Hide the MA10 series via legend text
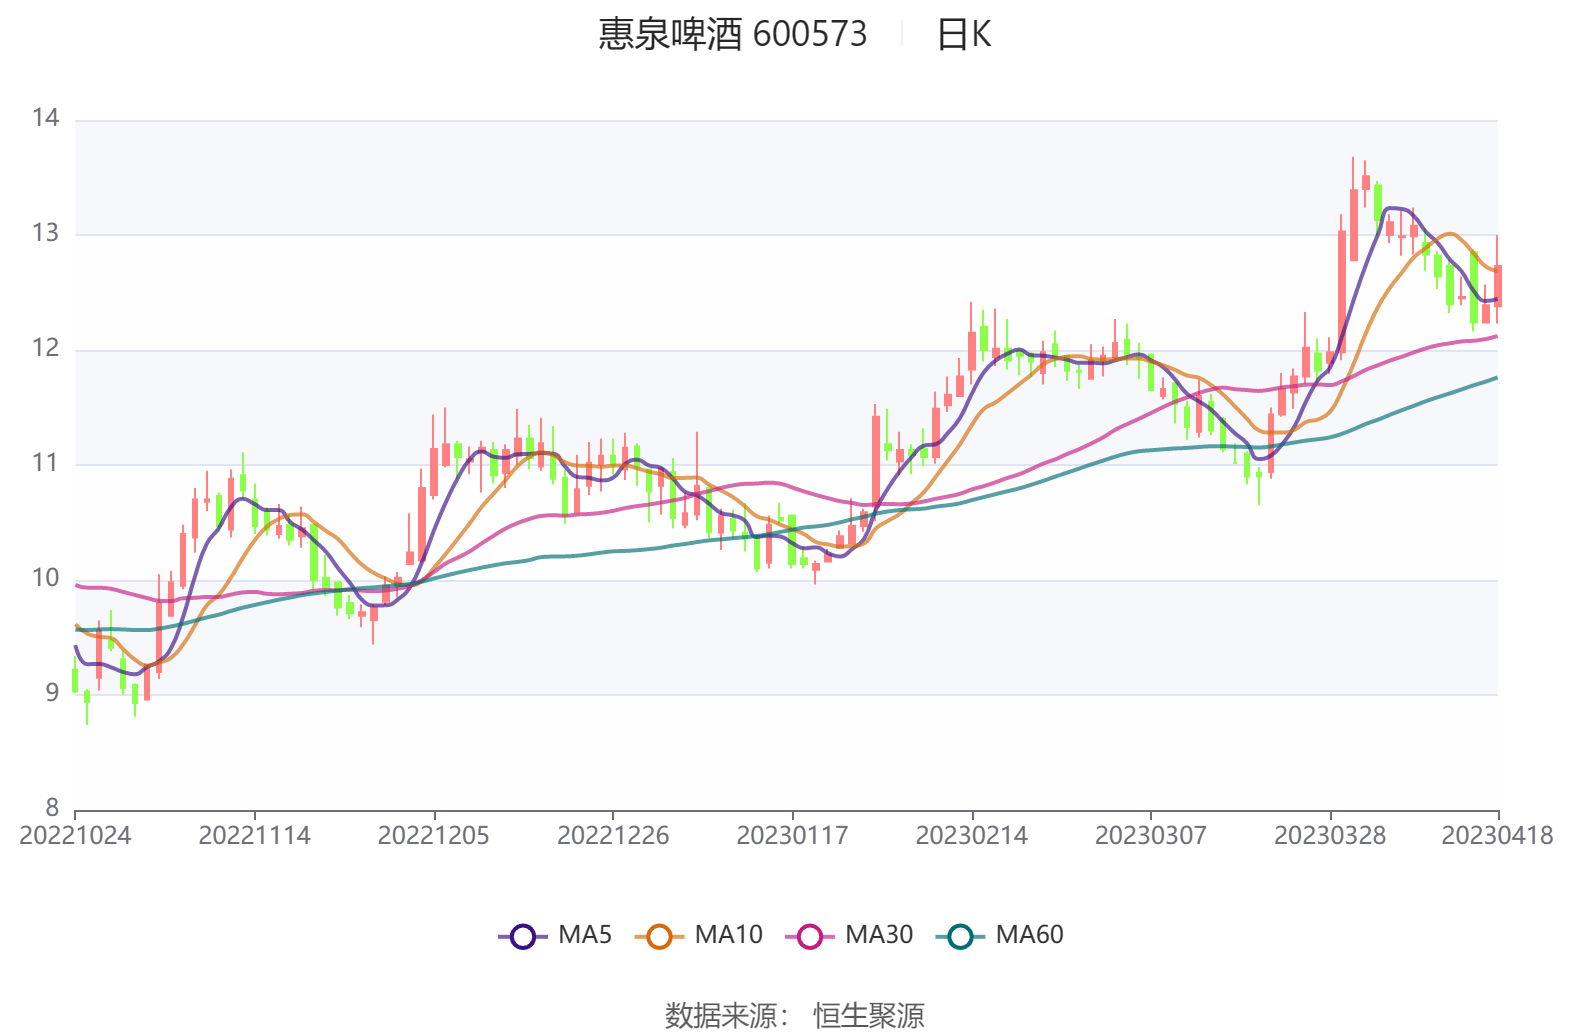Image resolution: width=1590 pixels, height=1034 pixels. point(728,935)
